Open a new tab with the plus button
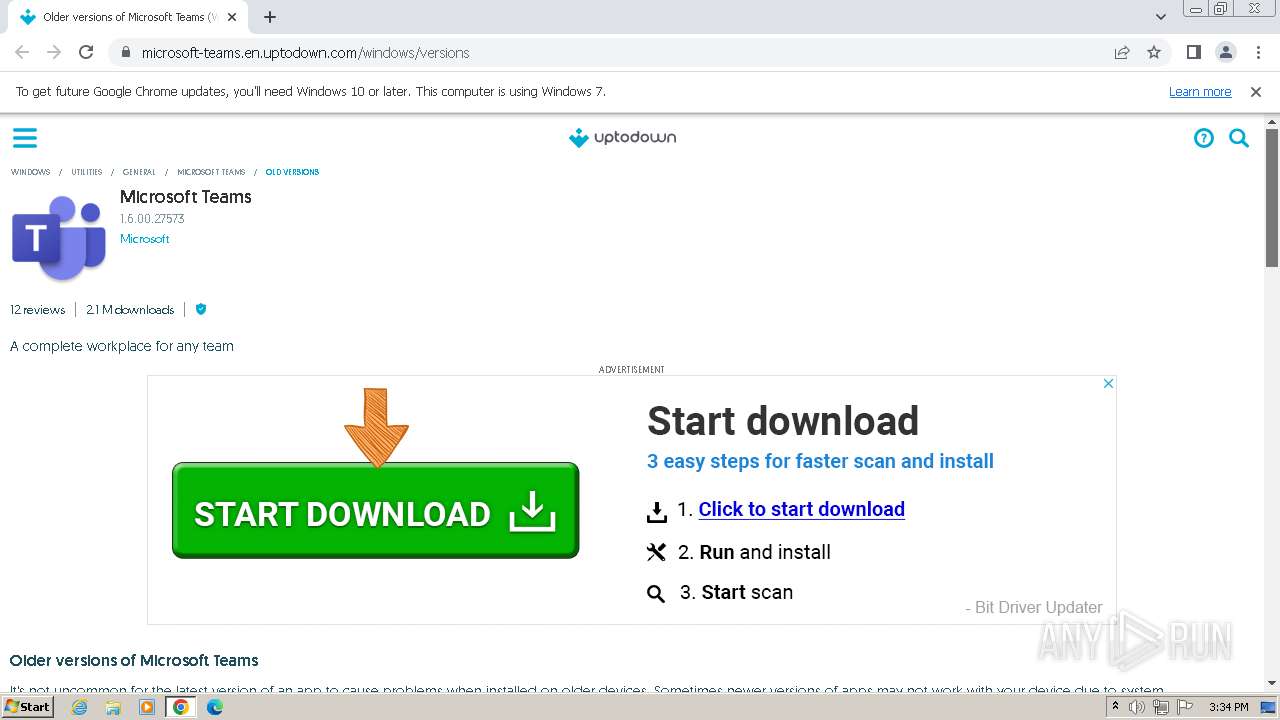The width and height of the screenshot is (1280, 720). 270,17
